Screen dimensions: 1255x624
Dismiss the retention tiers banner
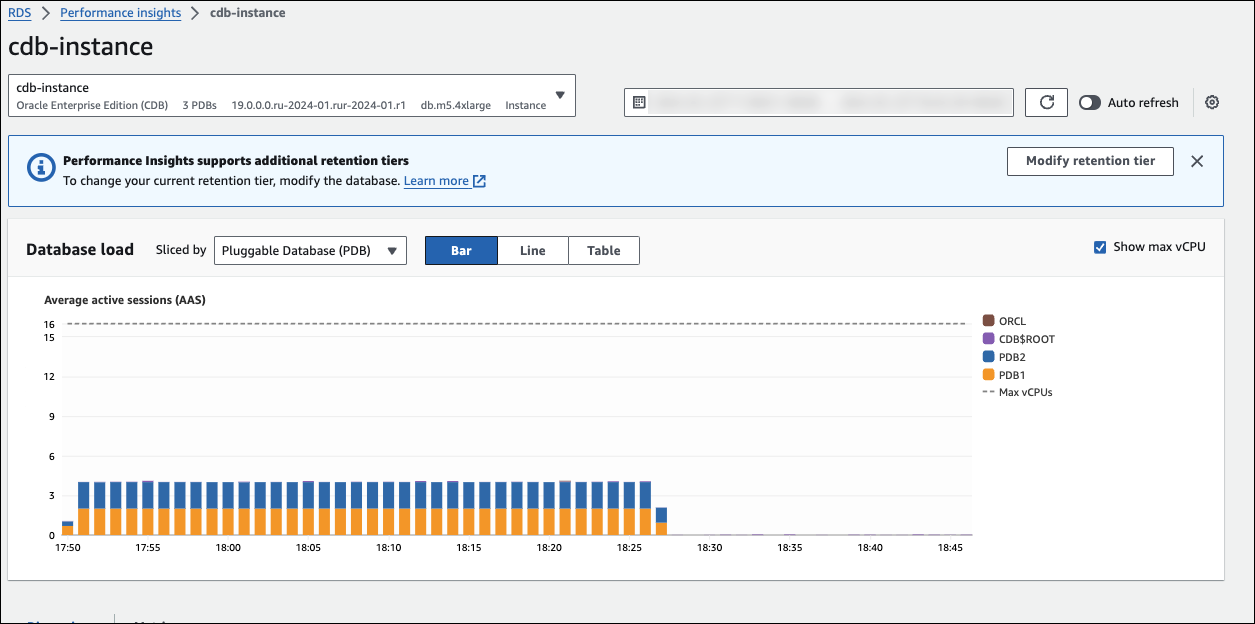click(1196, 161)
